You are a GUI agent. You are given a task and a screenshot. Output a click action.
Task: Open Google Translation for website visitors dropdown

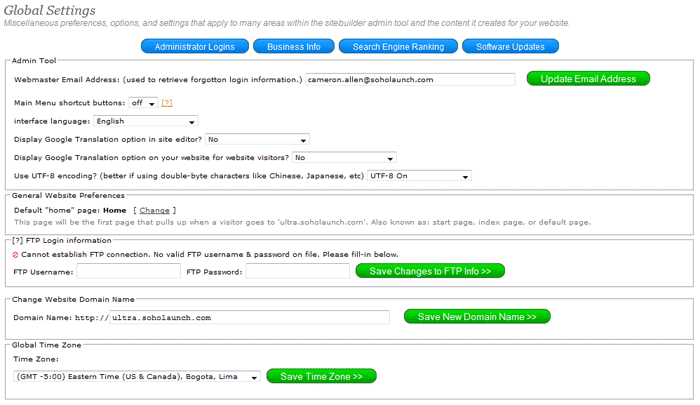[344, 158]
